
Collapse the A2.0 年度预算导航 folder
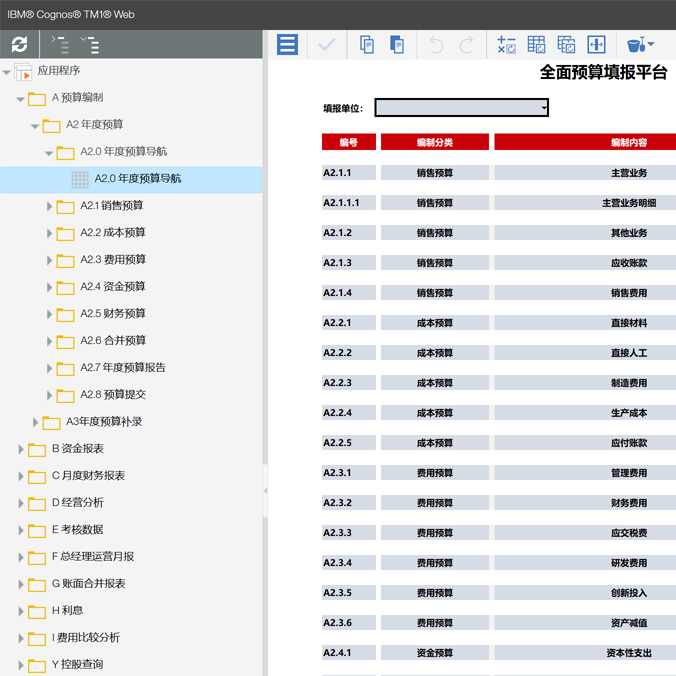(x=49, y=153)
